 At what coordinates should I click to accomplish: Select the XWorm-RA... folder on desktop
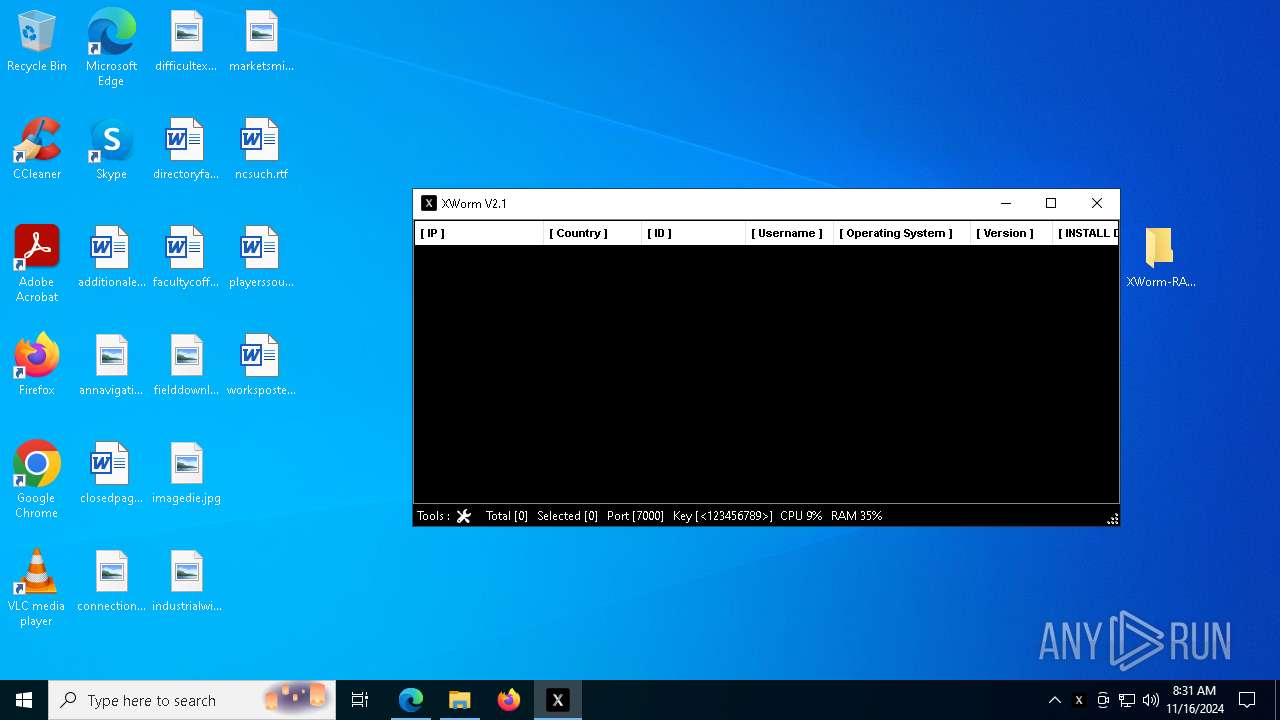pos(1161,257)
